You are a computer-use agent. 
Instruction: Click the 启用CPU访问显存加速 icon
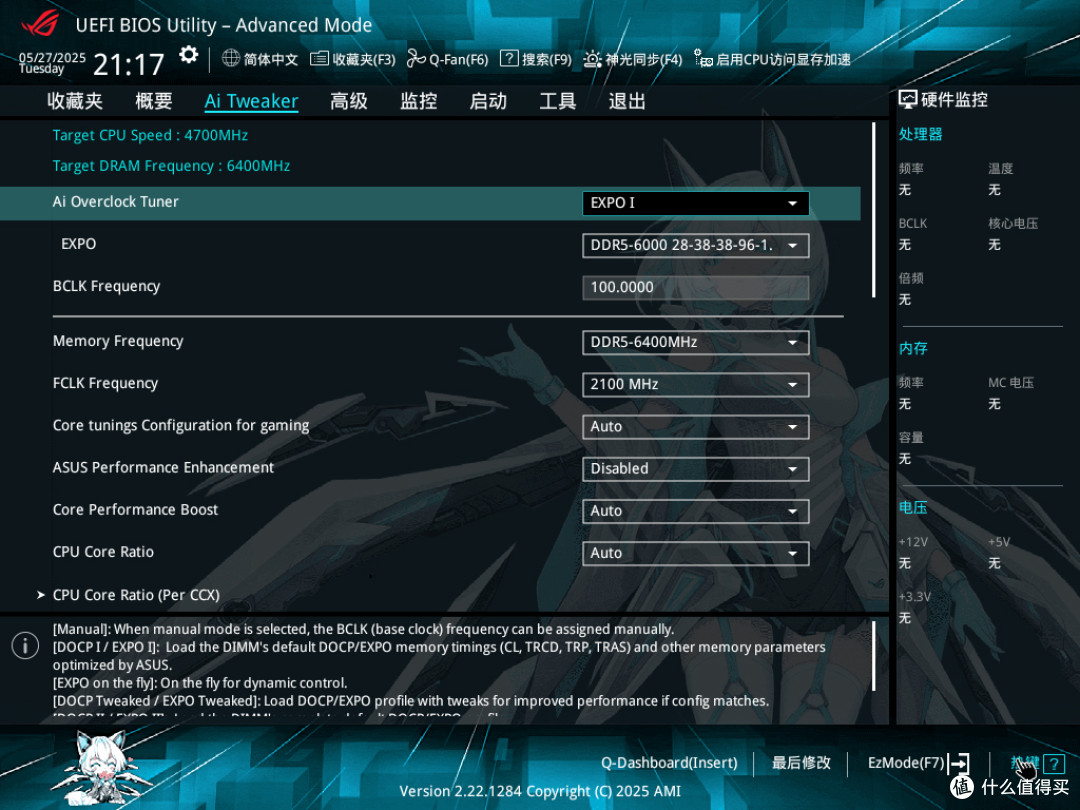(703, 59)
